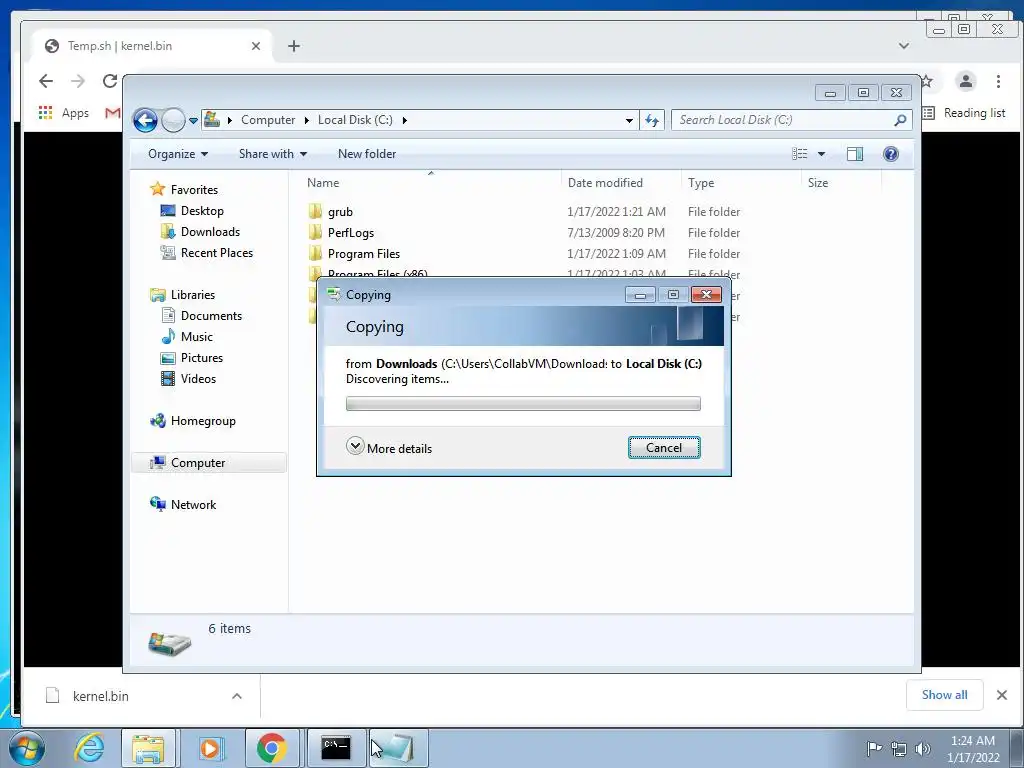
Task: Select the Temp.sh kernel.bin Chrome tab
Action: coord(152,46)
